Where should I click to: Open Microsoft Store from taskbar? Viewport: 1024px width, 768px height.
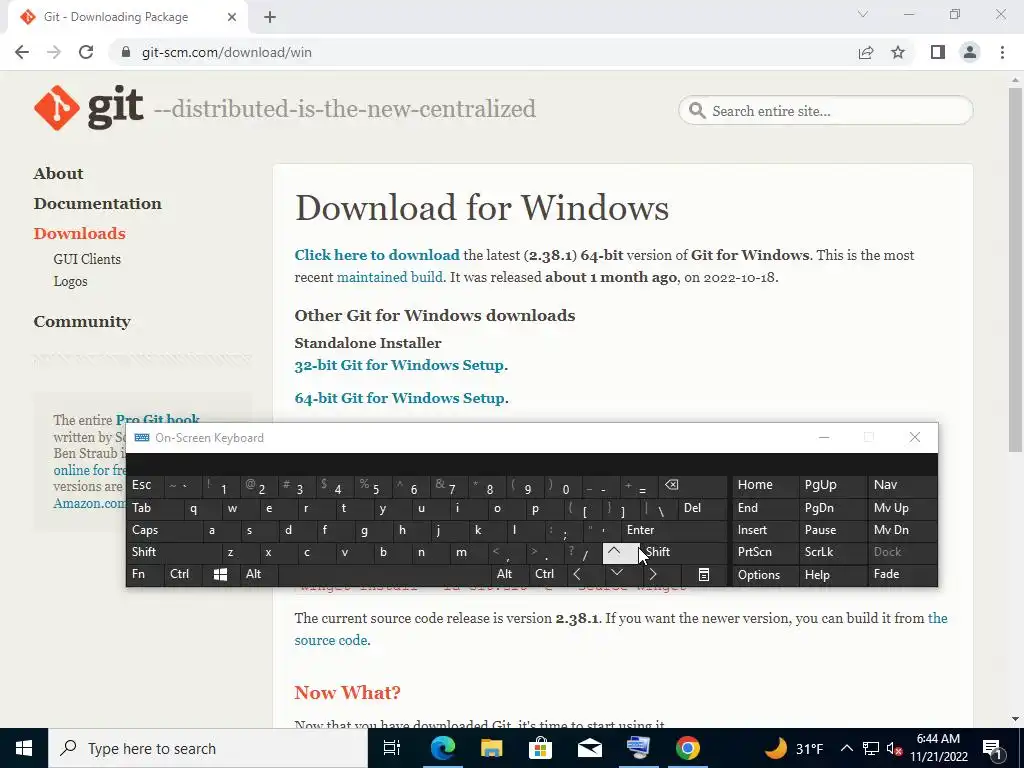540,748
